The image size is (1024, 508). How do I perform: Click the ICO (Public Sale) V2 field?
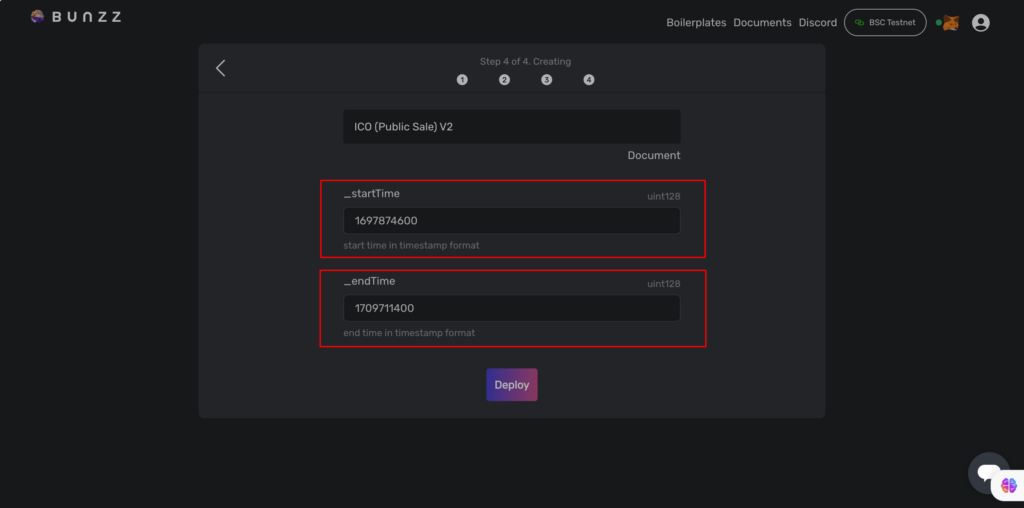512,127
